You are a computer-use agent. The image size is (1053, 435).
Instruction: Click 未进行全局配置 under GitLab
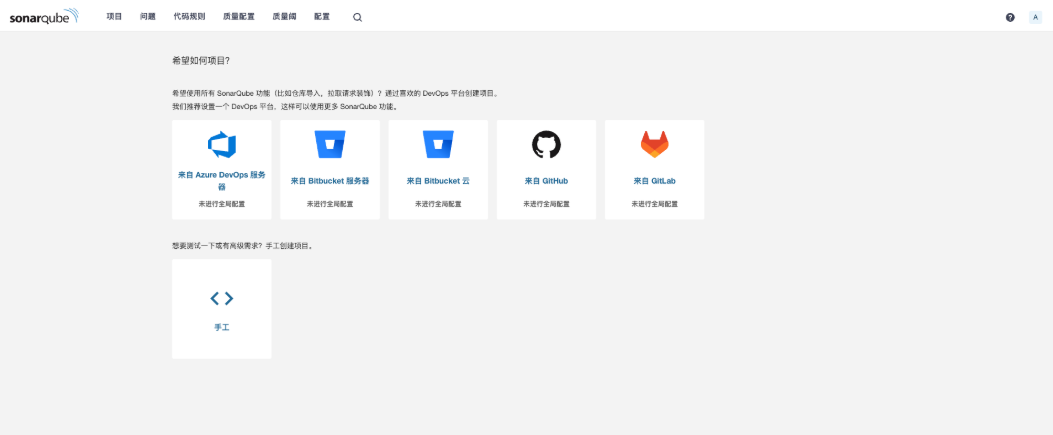pos(654,203)
